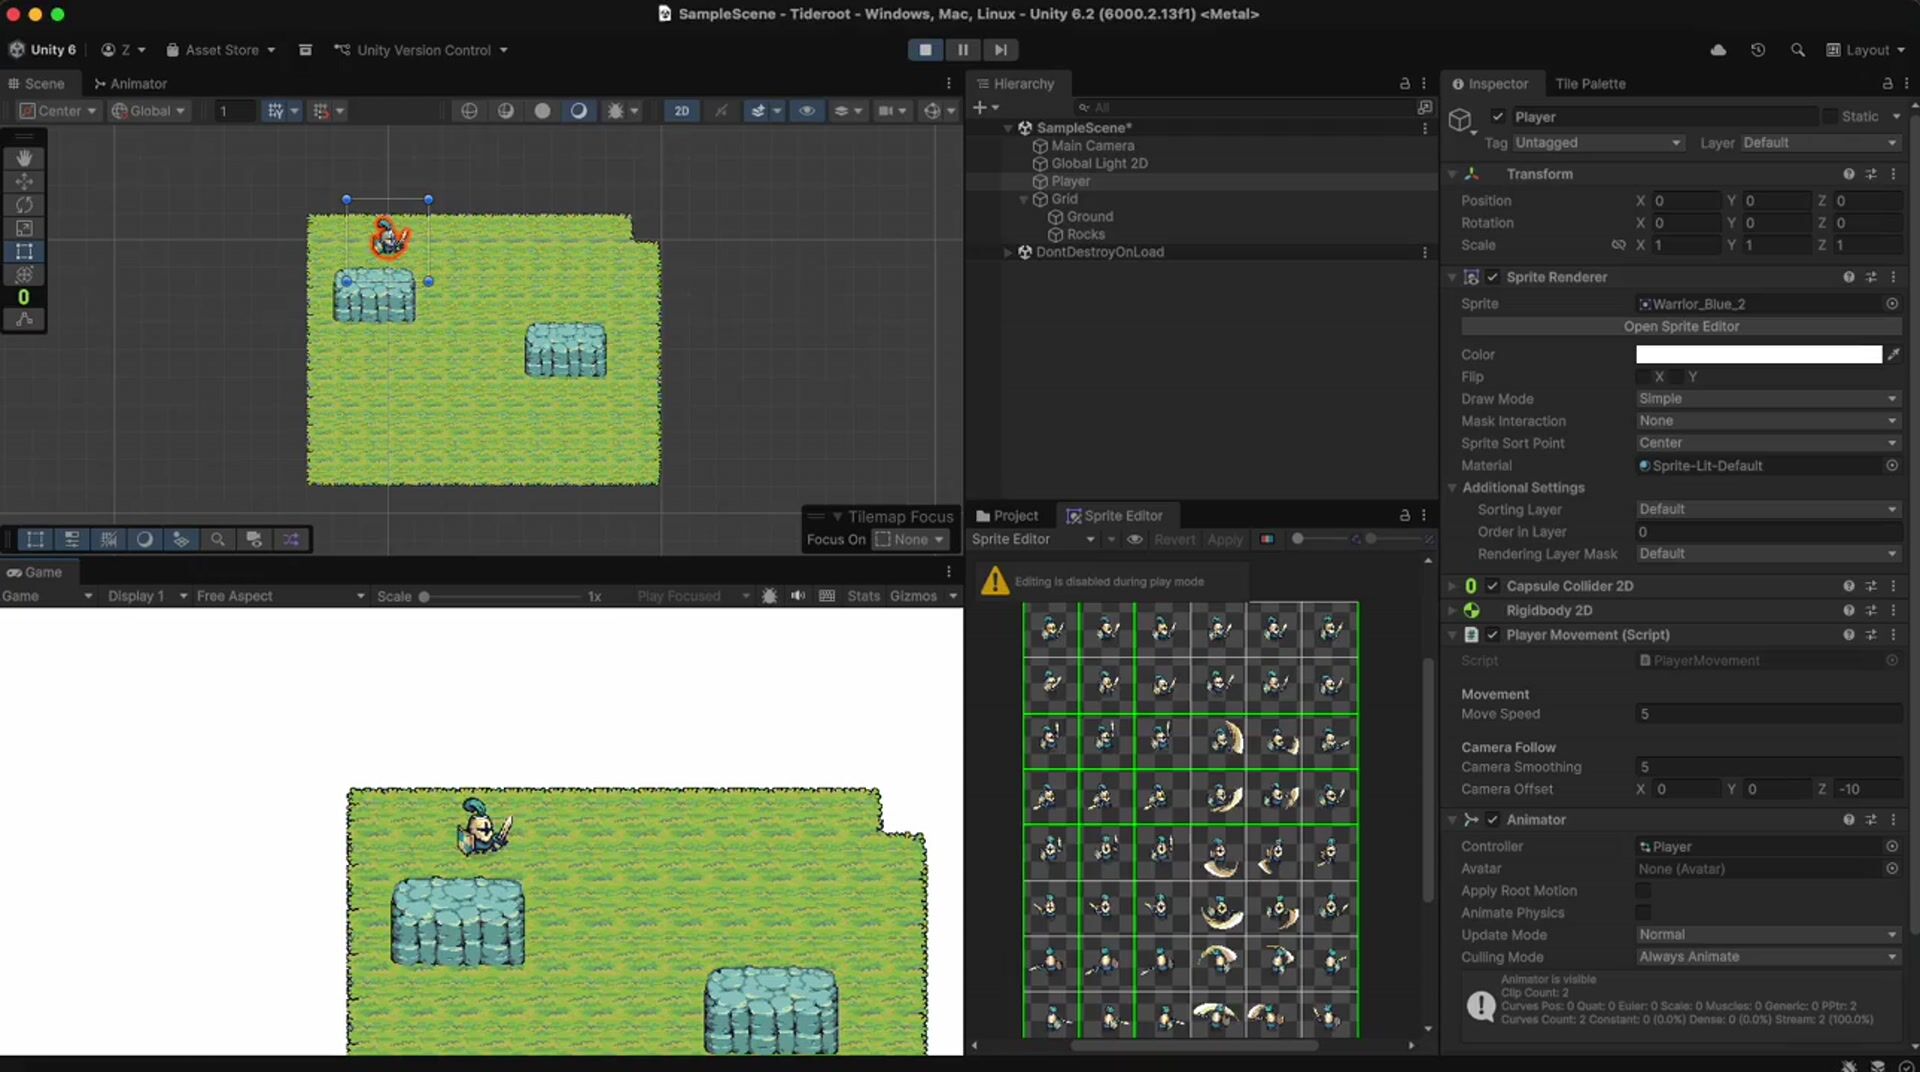Disable the Sprite Renderer component checkbox
The height and width of the screenshot is (1072, 1920).
pyautogui.click(x=1492, y=277)
